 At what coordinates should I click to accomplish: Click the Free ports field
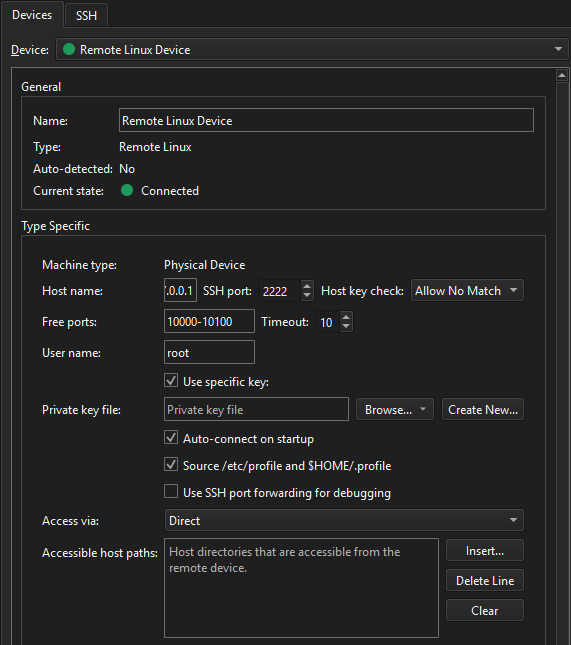pos(209,321)
